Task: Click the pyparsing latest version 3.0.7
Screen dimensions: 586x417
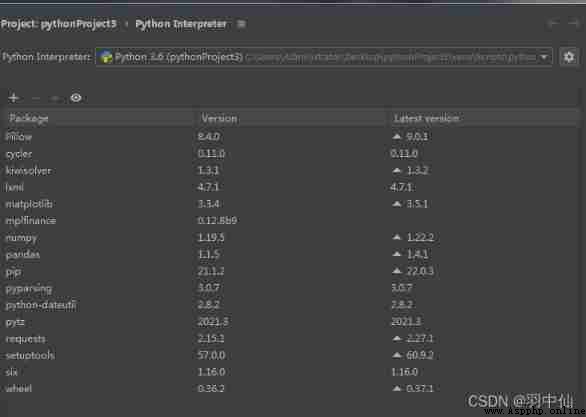Action: point(402,288)
